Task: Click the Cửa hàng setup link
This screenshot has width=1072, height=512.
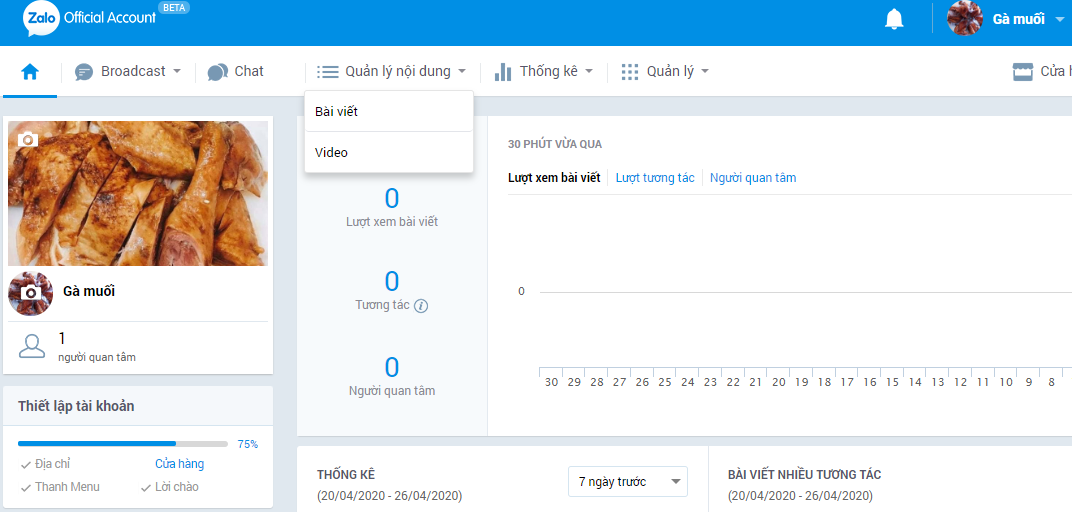Action: pyautogui.click(x=179, y=464)
